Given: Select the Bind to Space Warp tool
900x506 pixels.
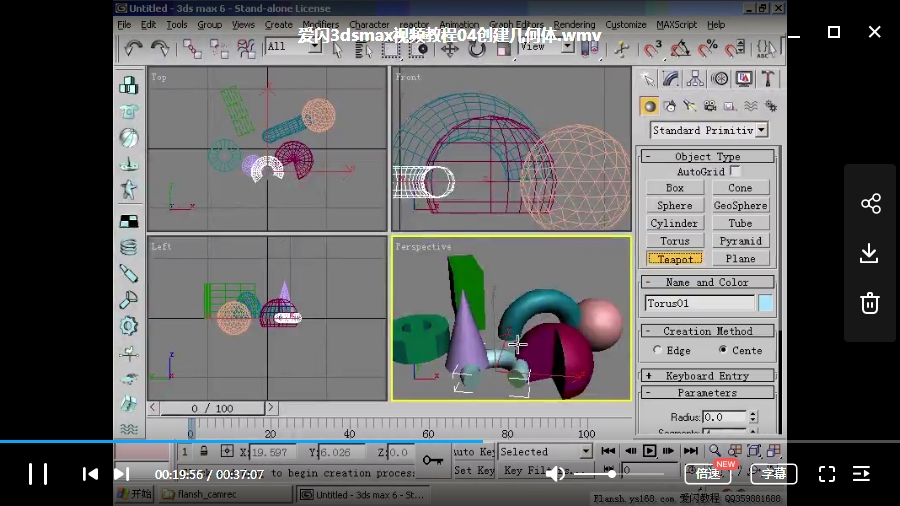Looking at the screenshot, I should (246, 49).
